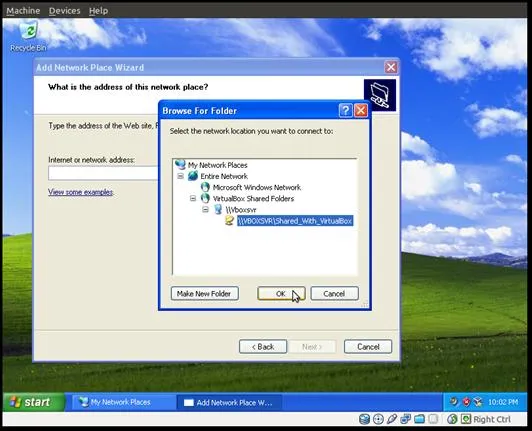Collapse the Entire Network tree node
Screen dimensions: 532x431
coord(180,176)
